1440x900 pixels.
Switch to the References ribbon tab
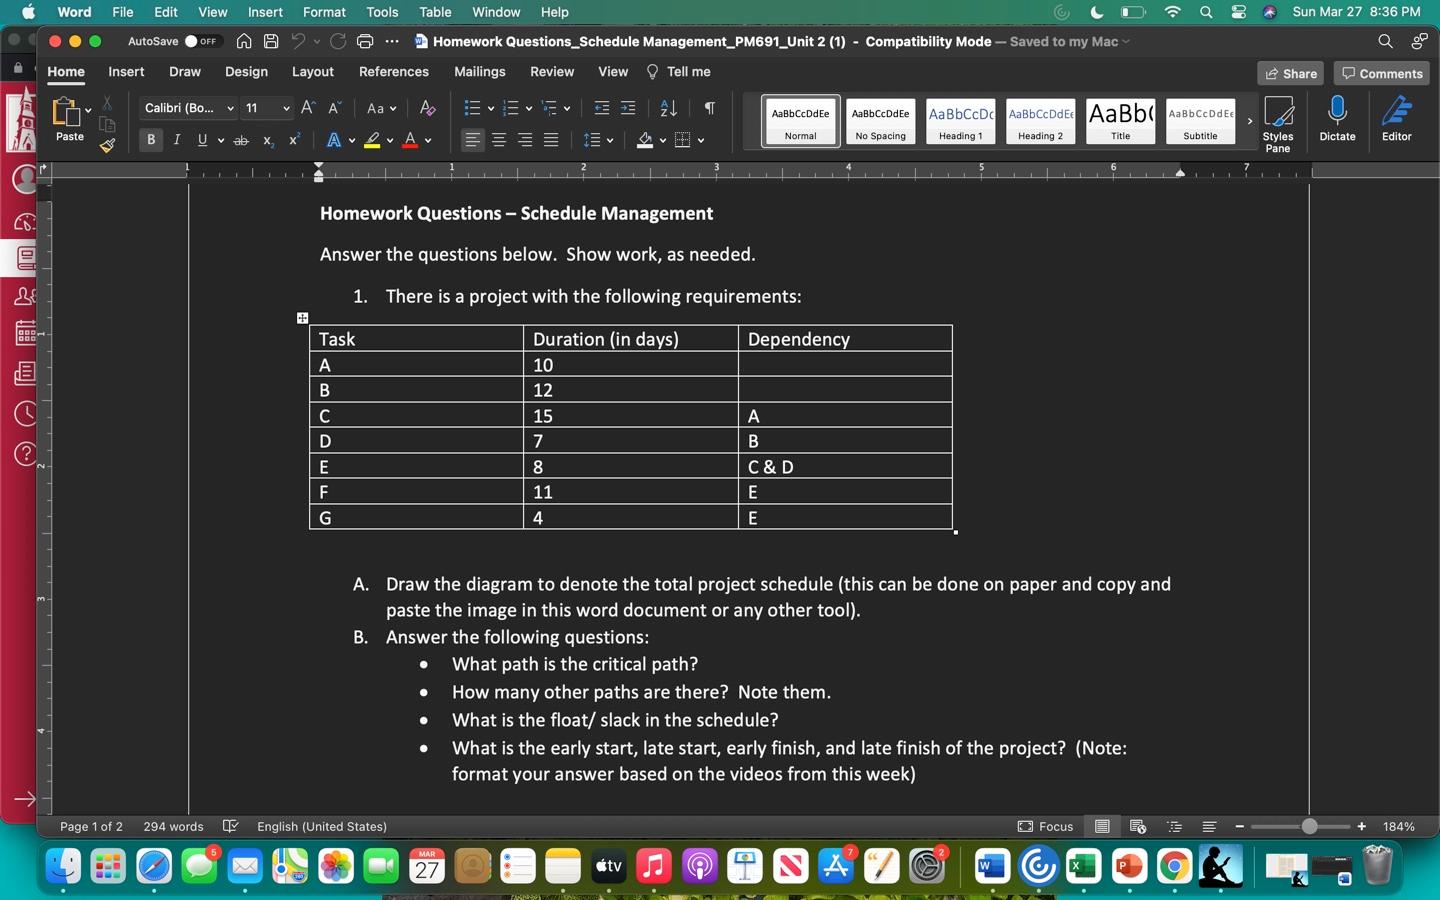click(x=393, y=71)
